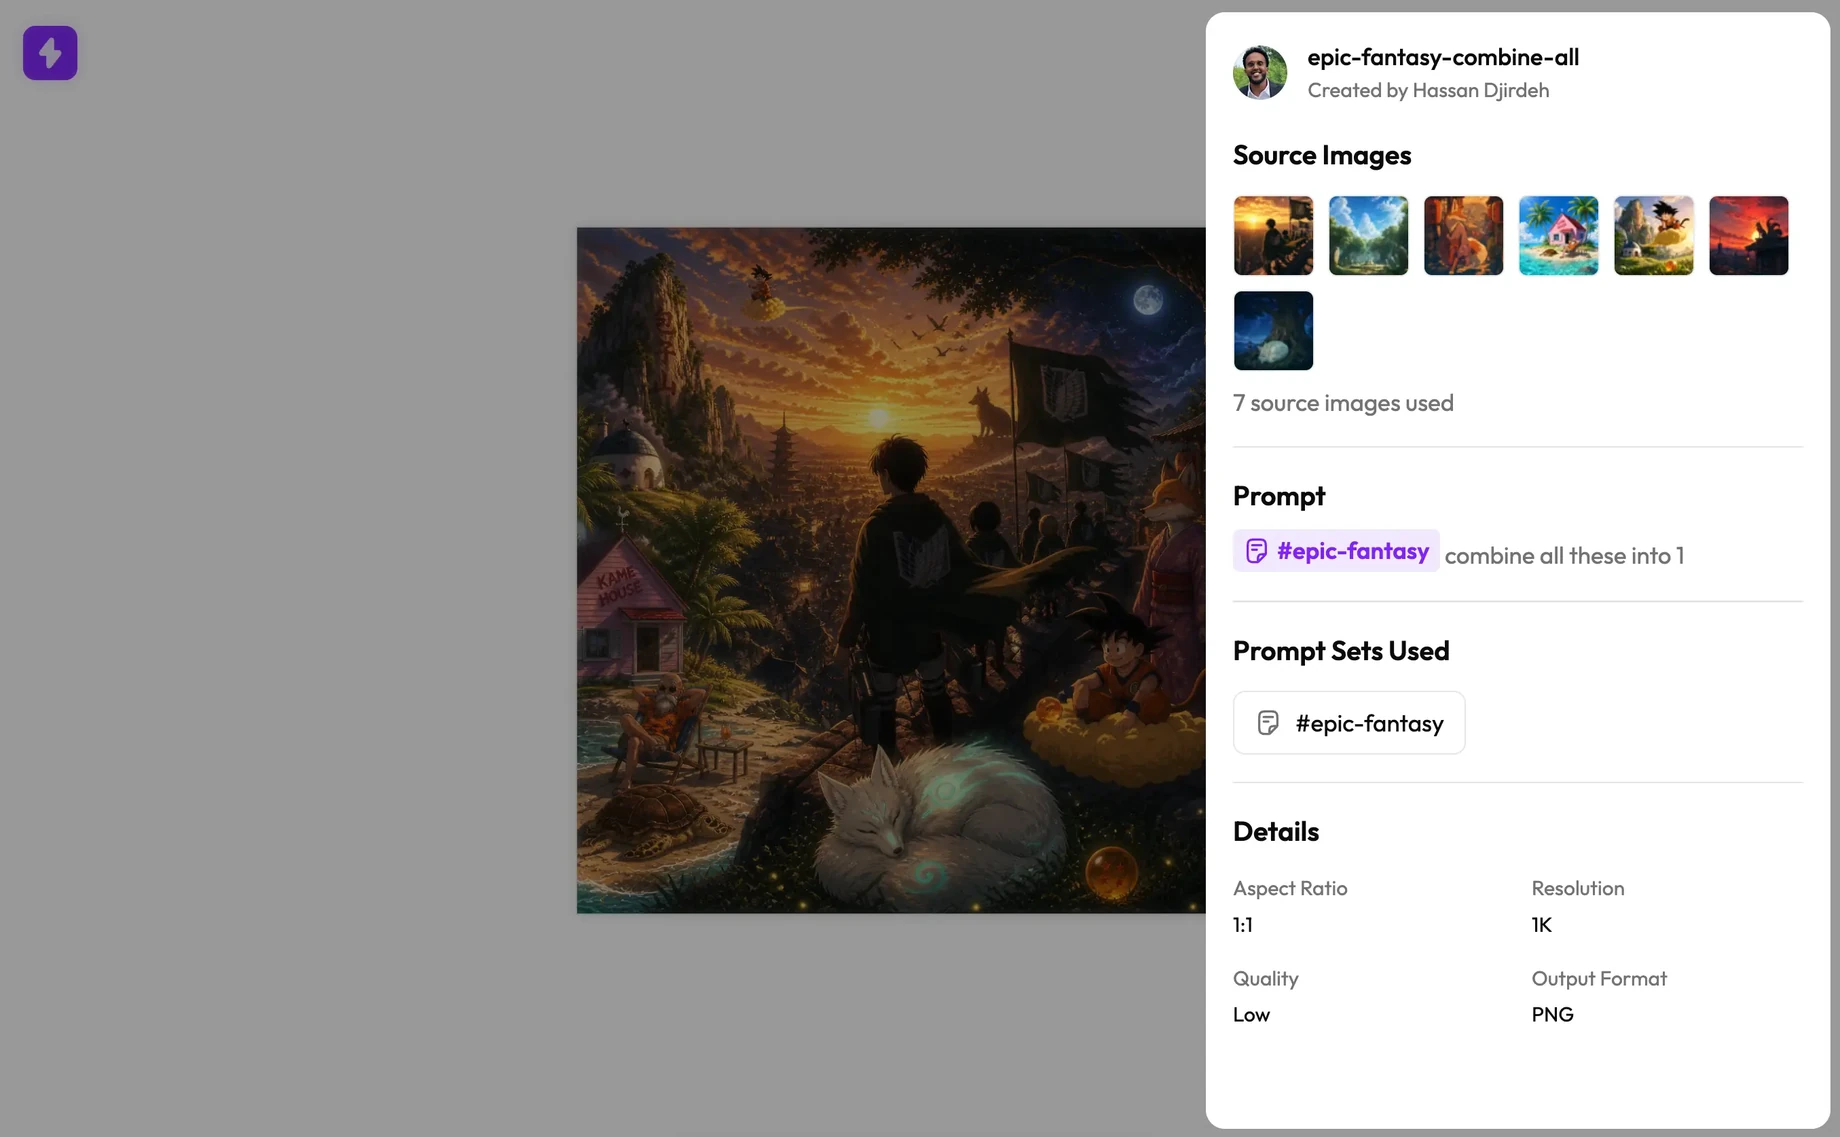Click the Source Images heading

(x=1322, y=155)
